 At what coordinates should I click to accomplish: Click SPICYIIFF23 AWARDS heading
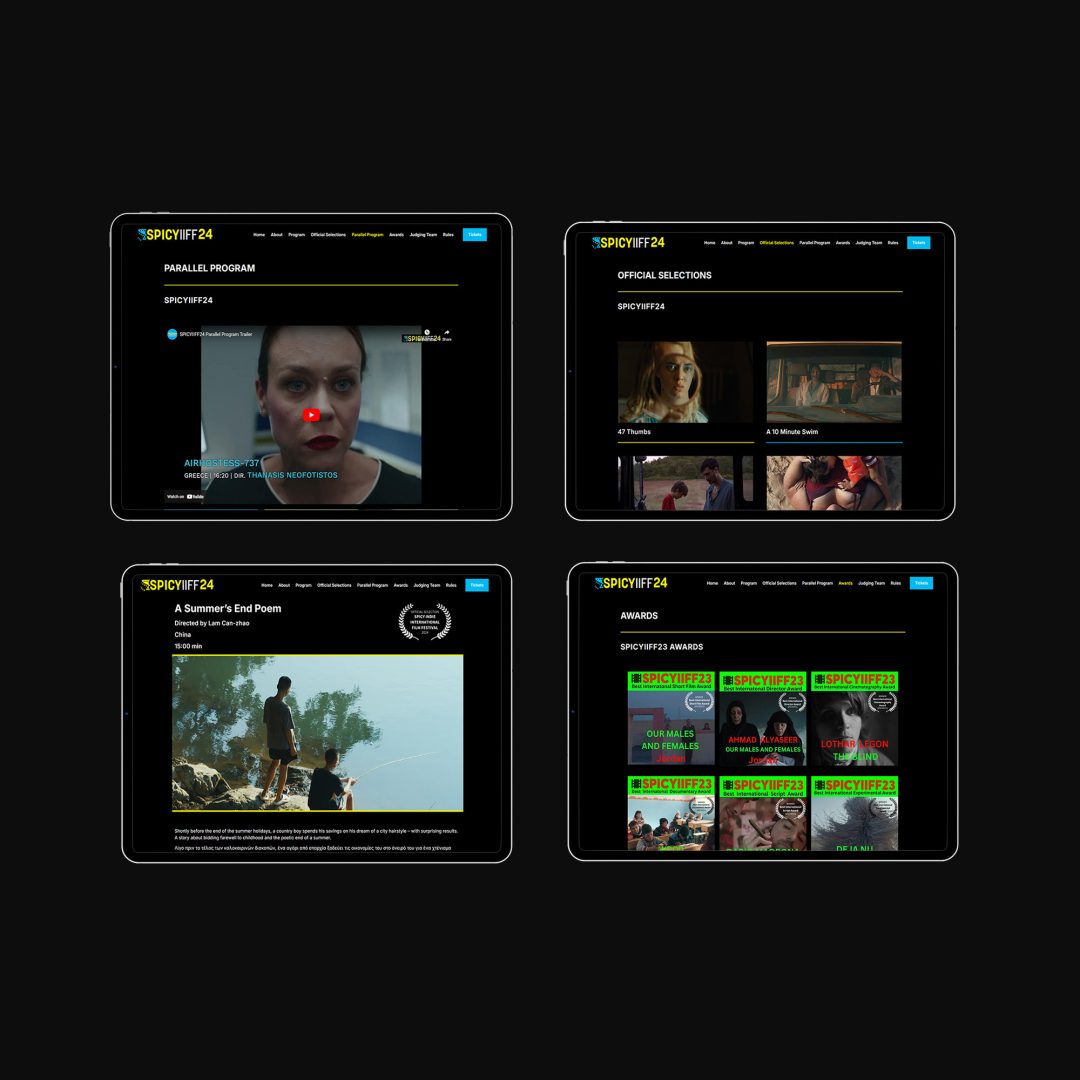click(661, 647)
